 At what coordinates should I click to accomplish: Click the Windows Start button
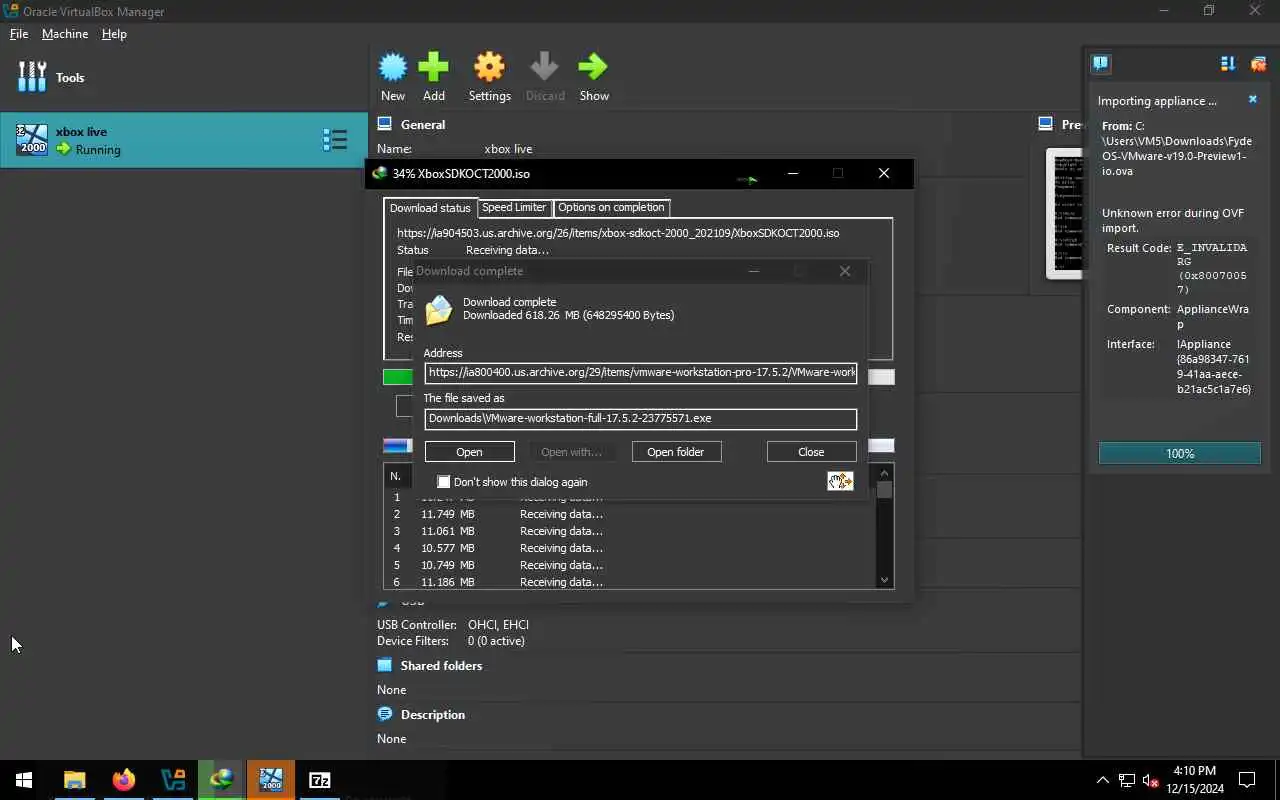pos(24,780)
